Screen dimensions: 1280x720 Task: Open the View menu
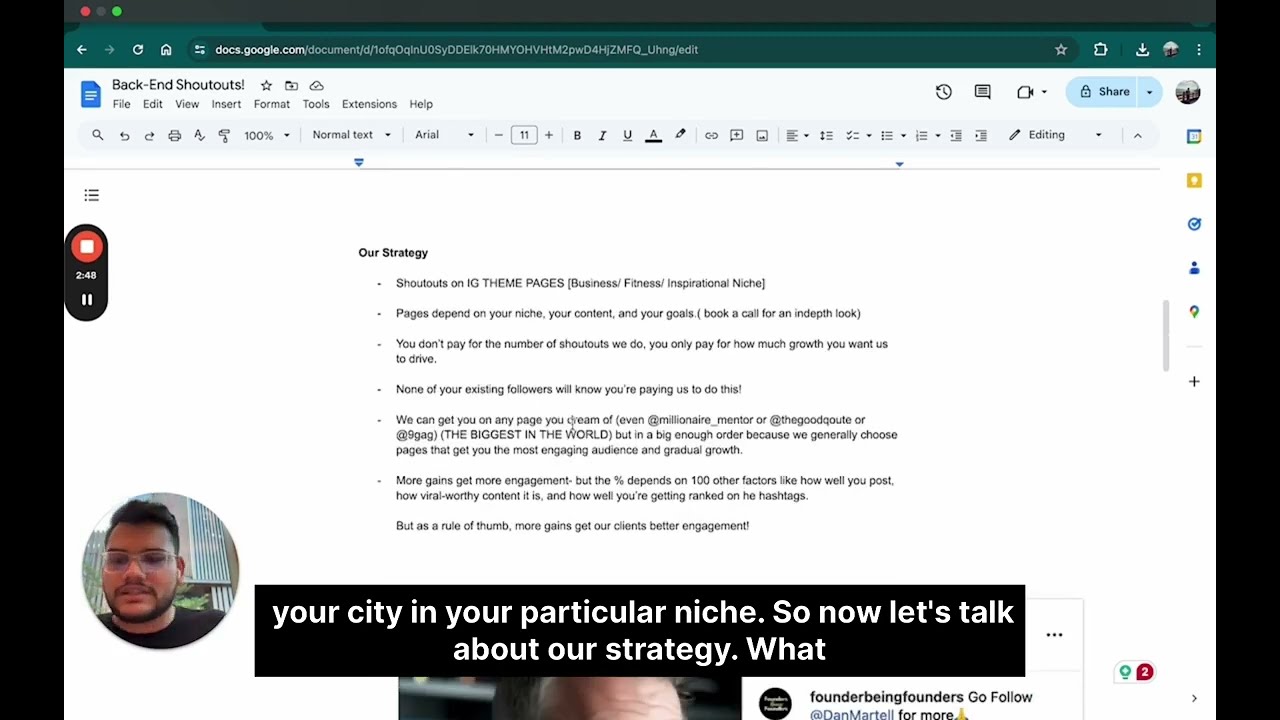[187, 104]
